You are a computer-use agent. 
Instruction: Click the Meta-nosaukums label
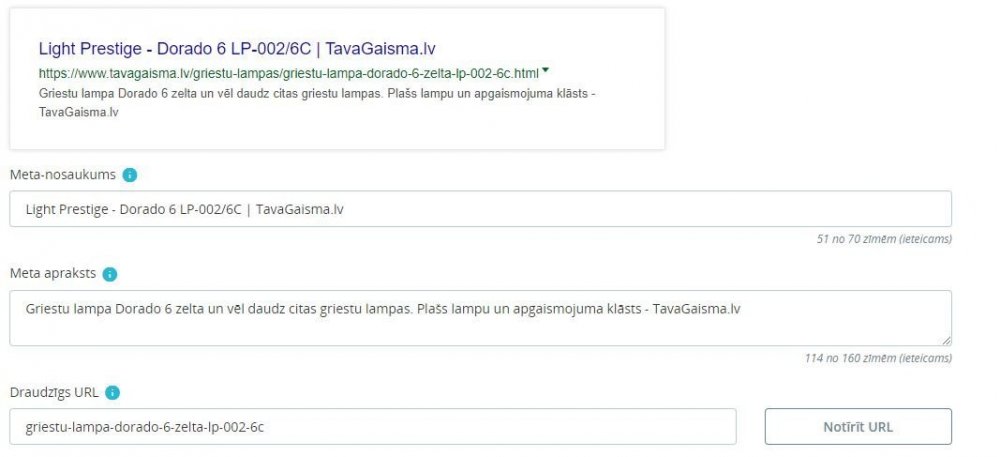pyautogui.click(x=63, y=175)
